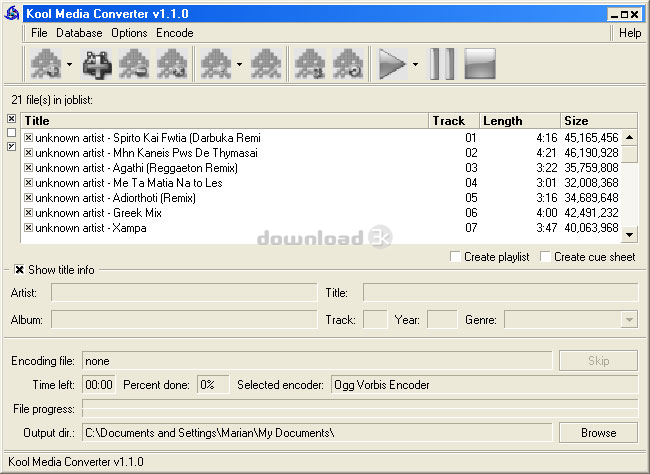650x474 pixels.
Task: Click the Track number input field
Action: coord(375,319)
